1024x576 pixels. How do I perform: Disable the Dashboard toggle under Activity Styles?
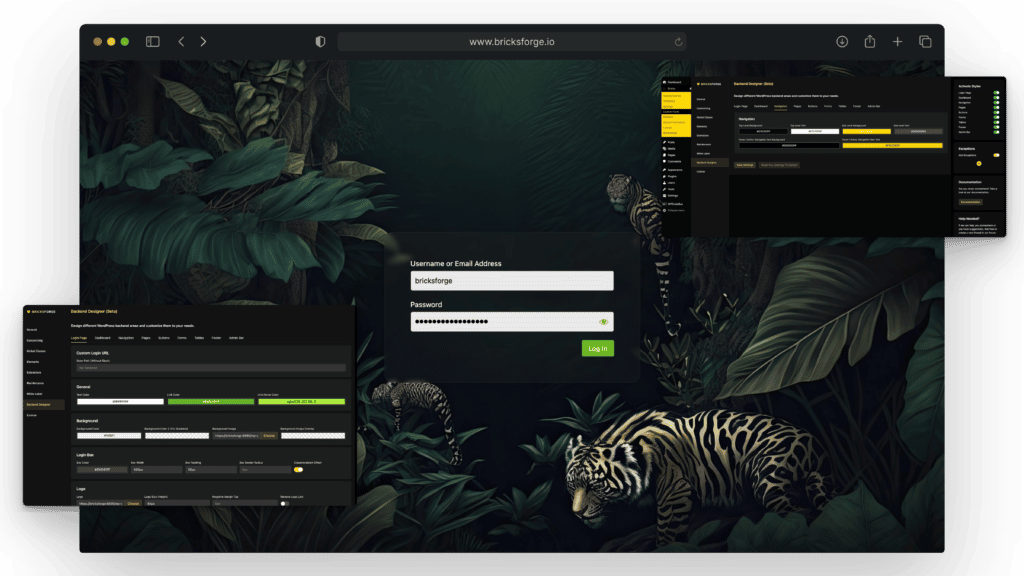(x=995, y=98)
